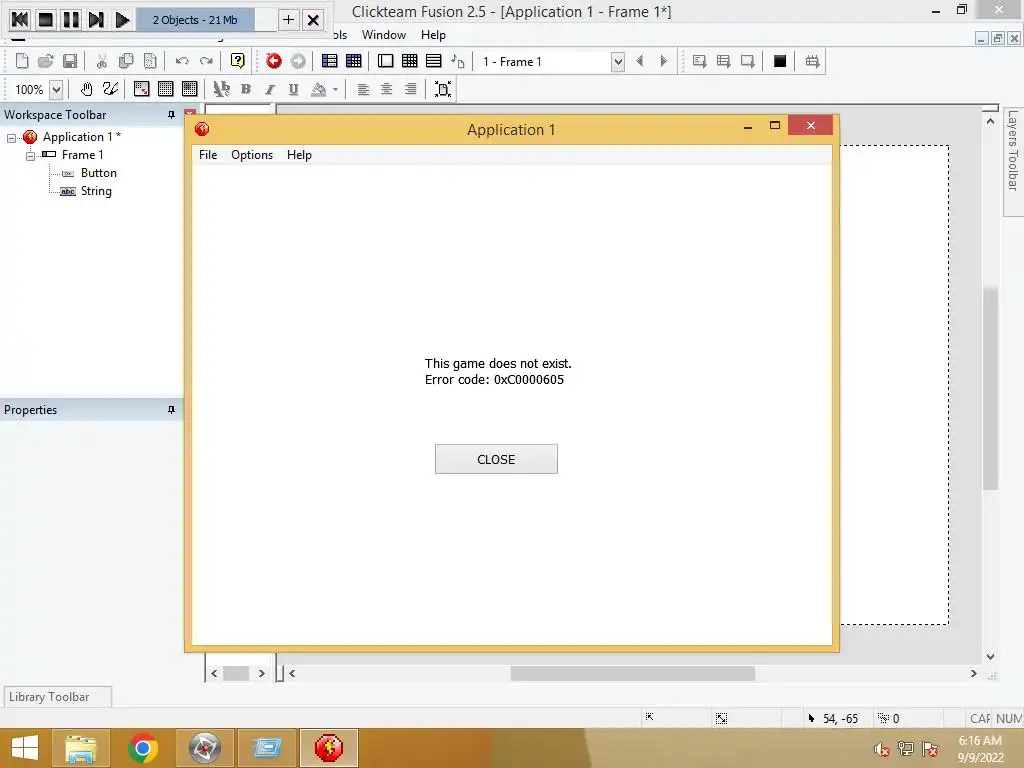Click the Build and Run icon

tap(812, 61)
